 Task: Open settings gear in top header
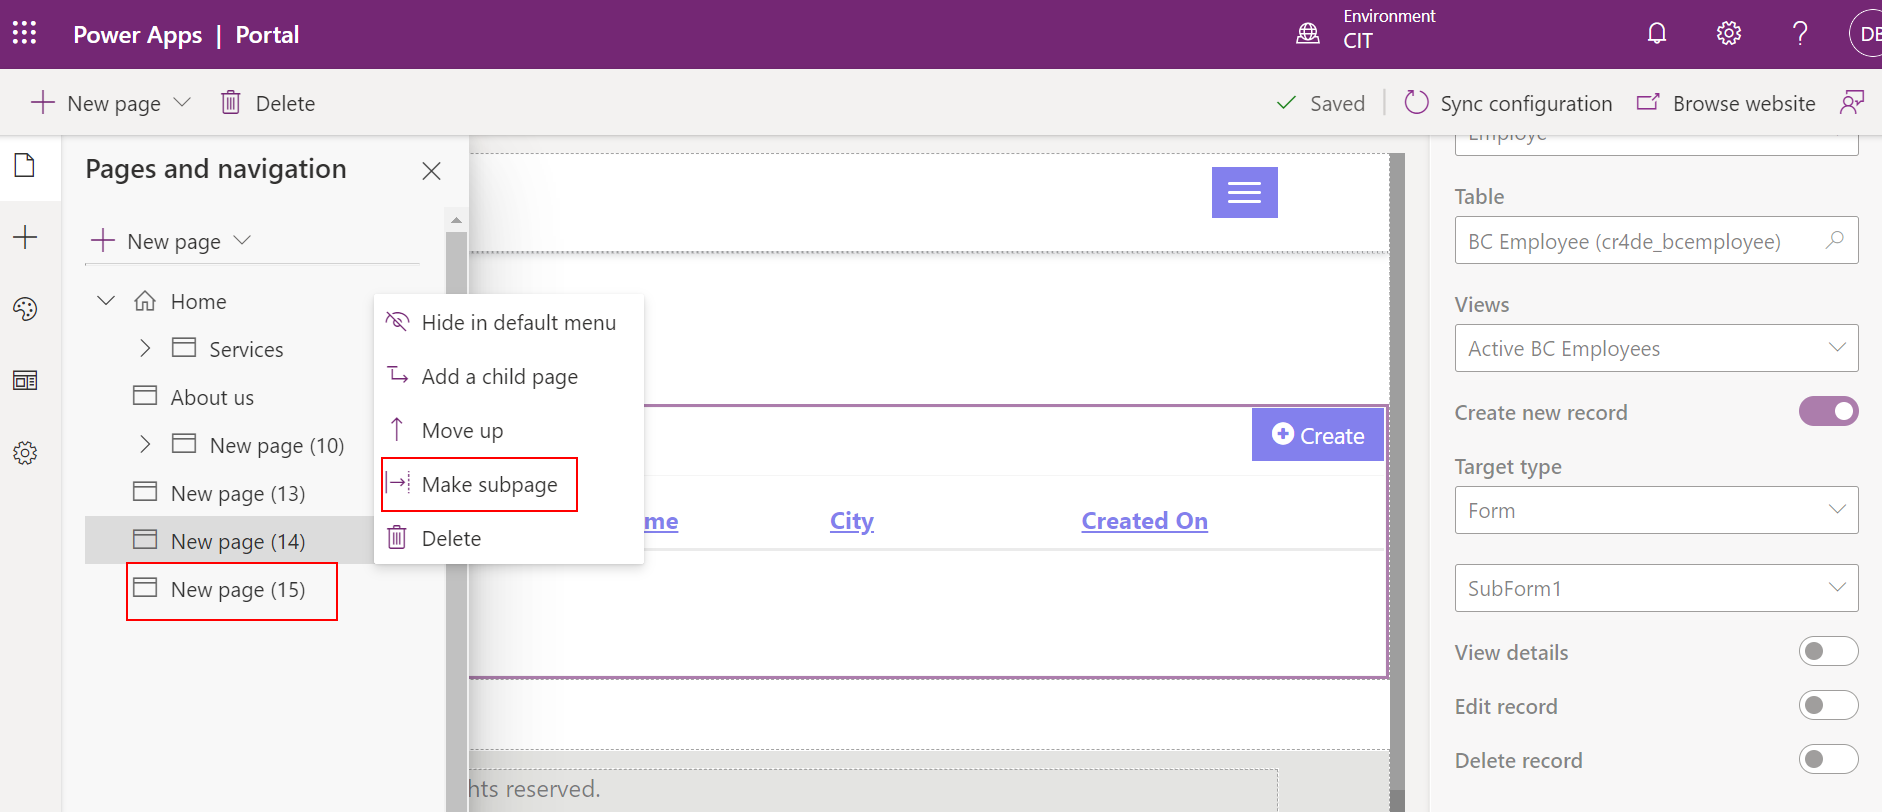[1729, 34]
